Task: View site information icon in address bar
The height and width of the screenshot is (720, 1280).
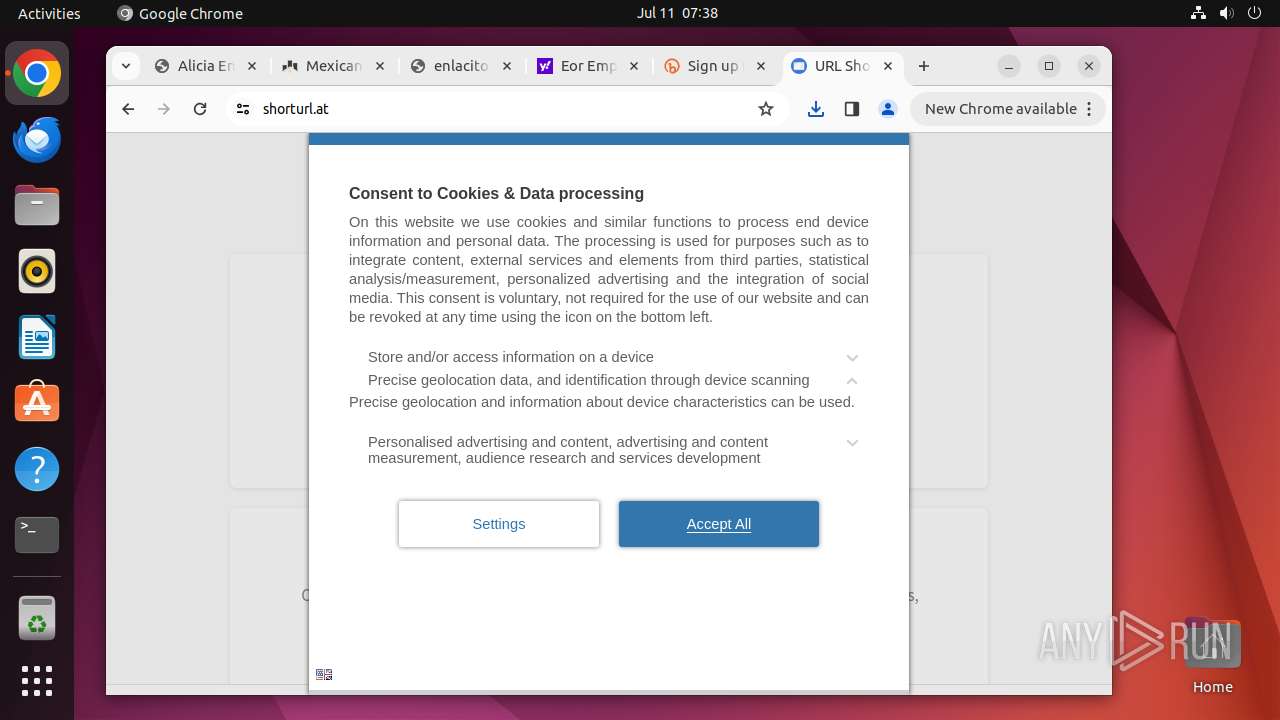Action: point(243,109)
